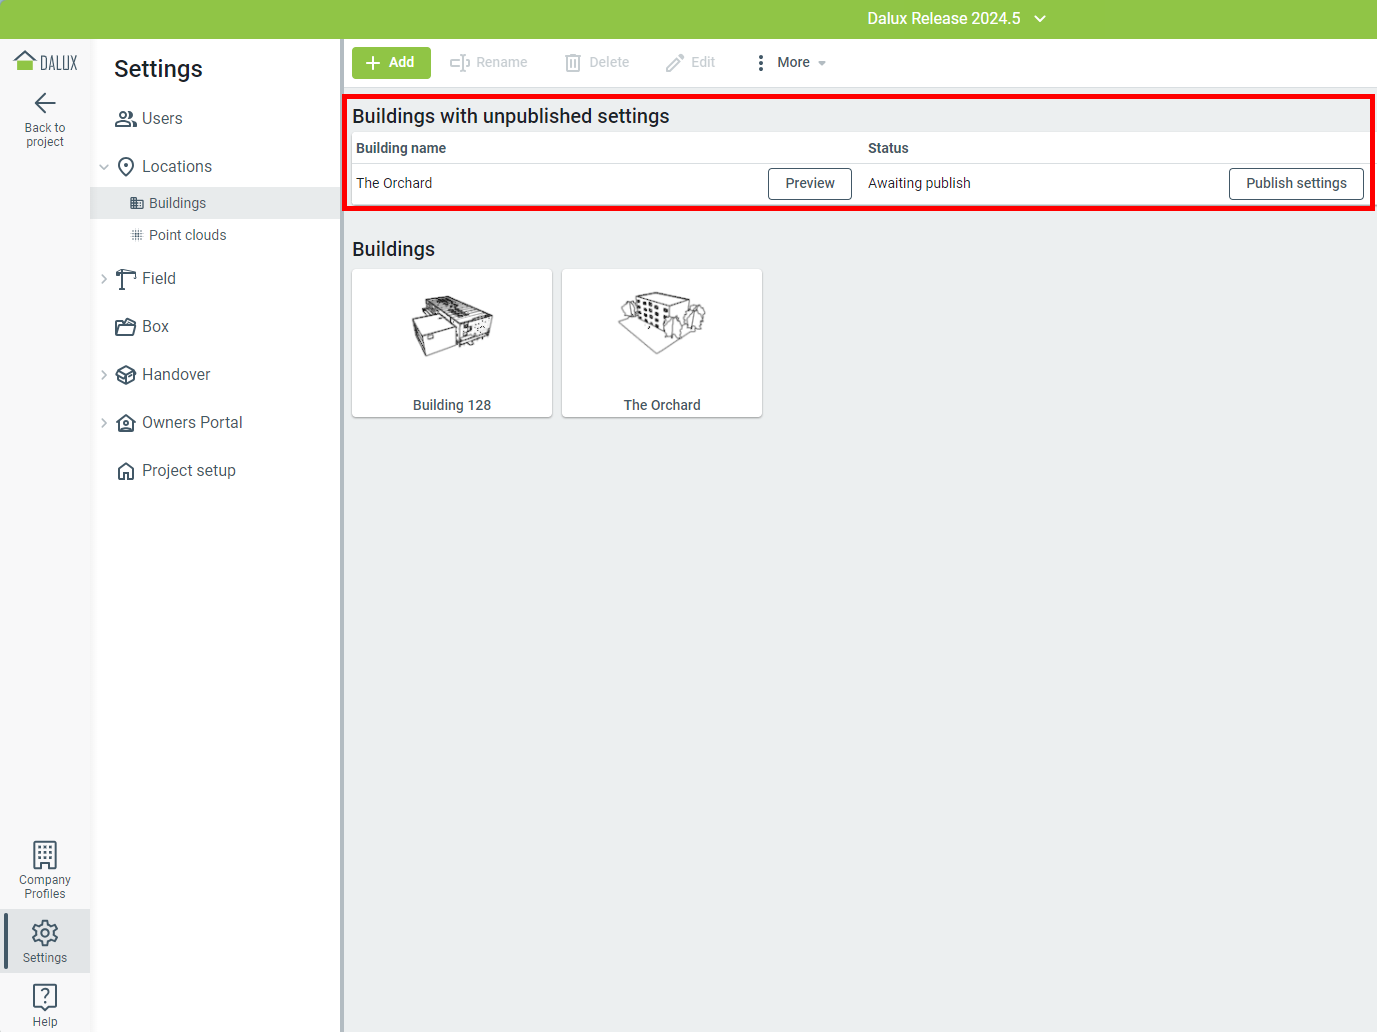Click the green Add button
The width and height of the screenshot is (1377, 1032).
391,63
